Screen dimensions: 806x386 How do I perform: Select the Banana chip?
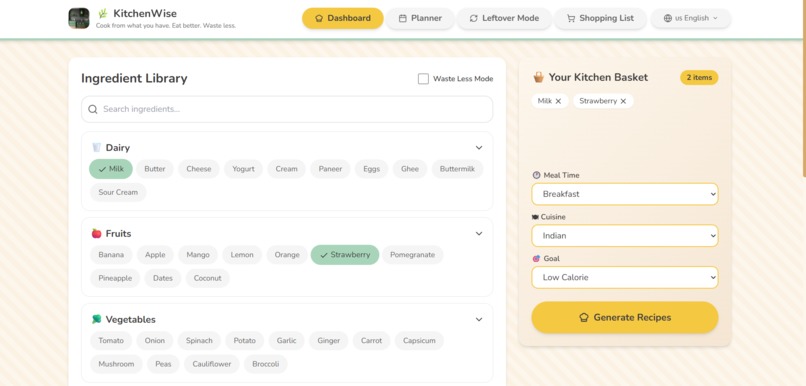click(x=111, y=255)
